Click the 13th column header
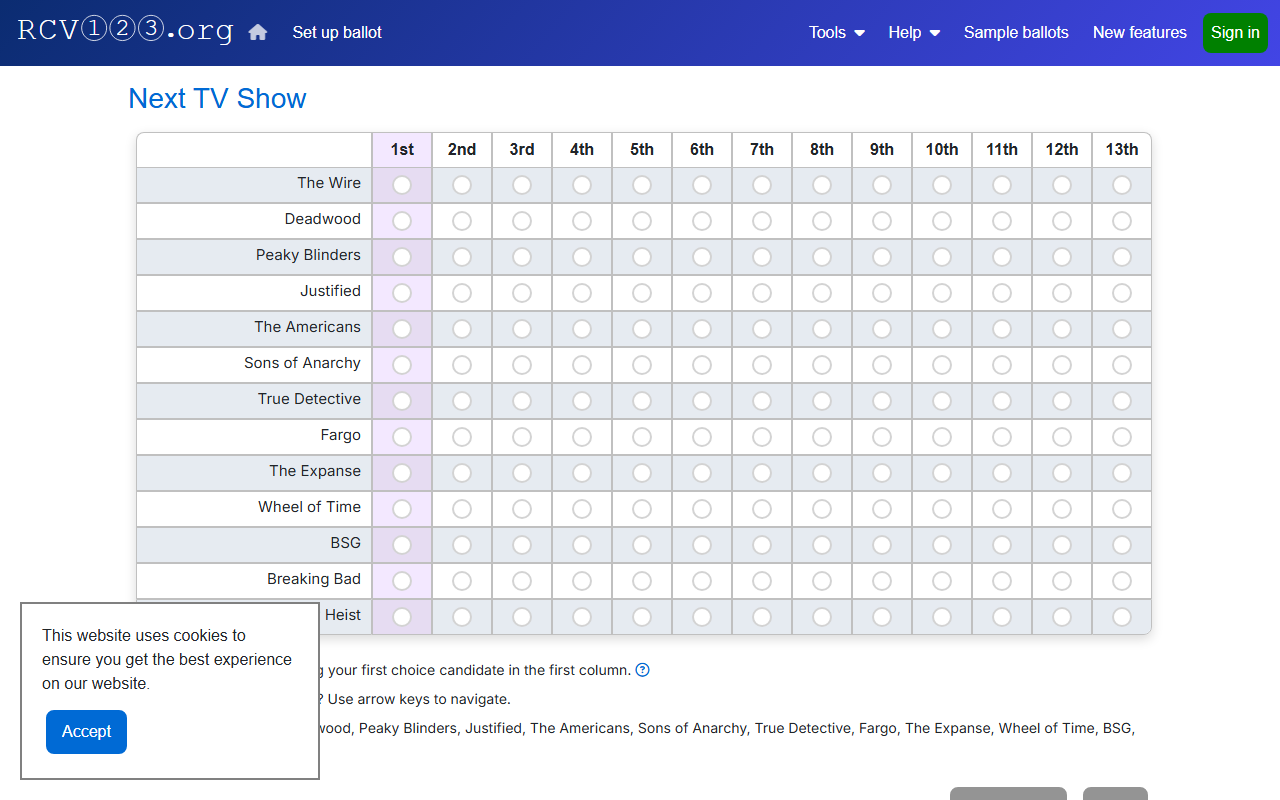 (x=1122, y=150)
